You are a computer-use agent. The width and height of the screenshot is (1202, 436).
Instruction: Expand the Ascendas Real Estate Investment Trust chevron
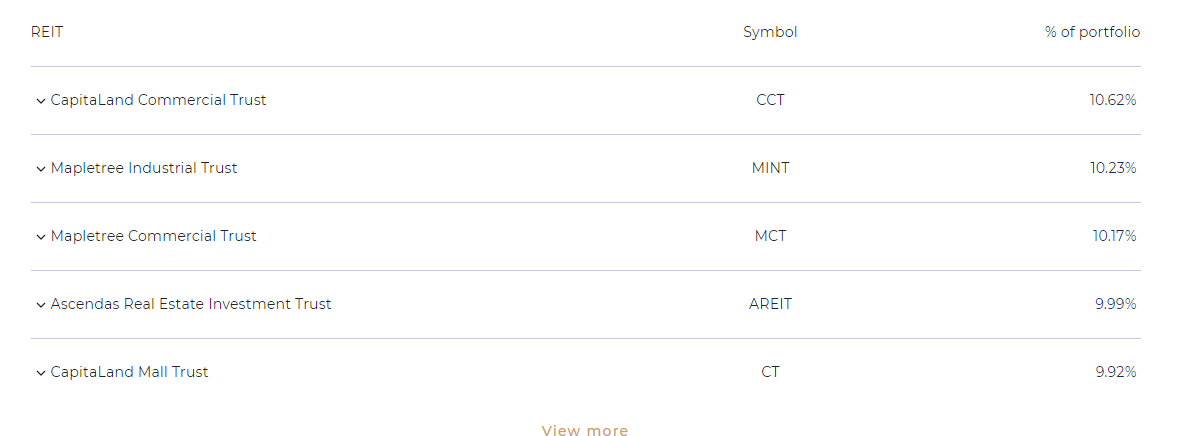[x=41, y=305]
